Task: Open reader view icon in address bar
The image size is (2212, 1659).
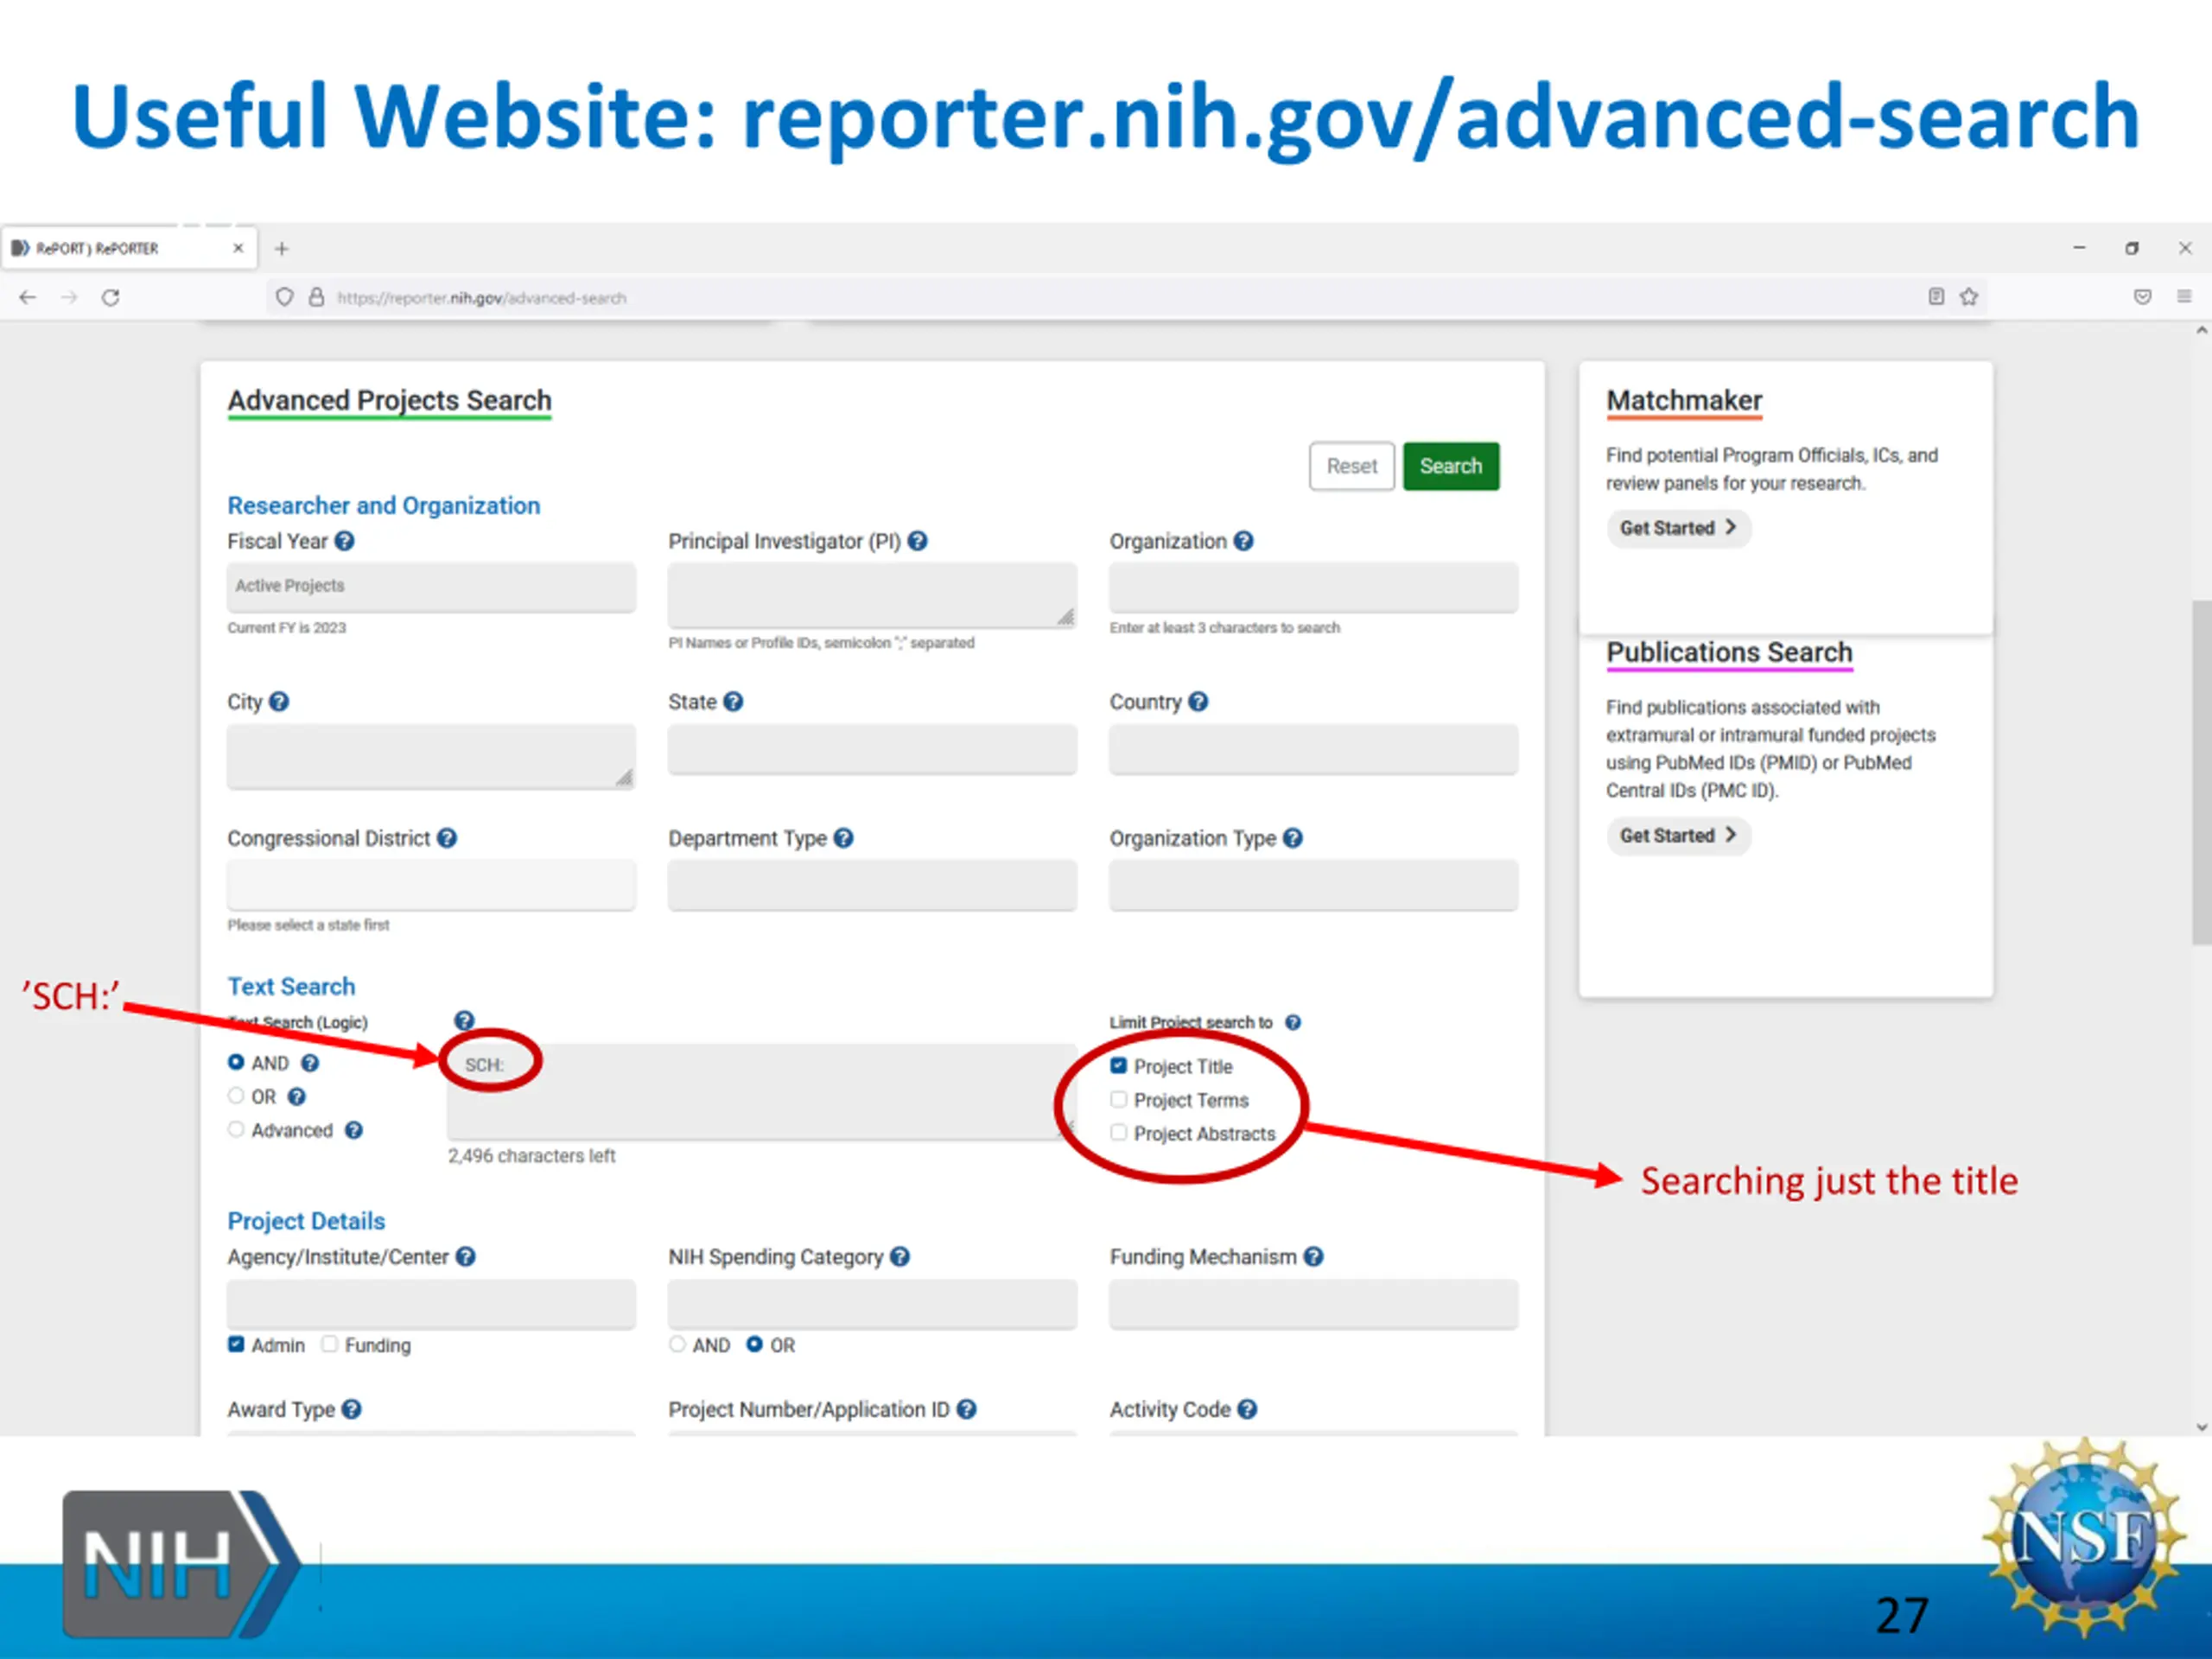Action: [x=1936, y=296]
